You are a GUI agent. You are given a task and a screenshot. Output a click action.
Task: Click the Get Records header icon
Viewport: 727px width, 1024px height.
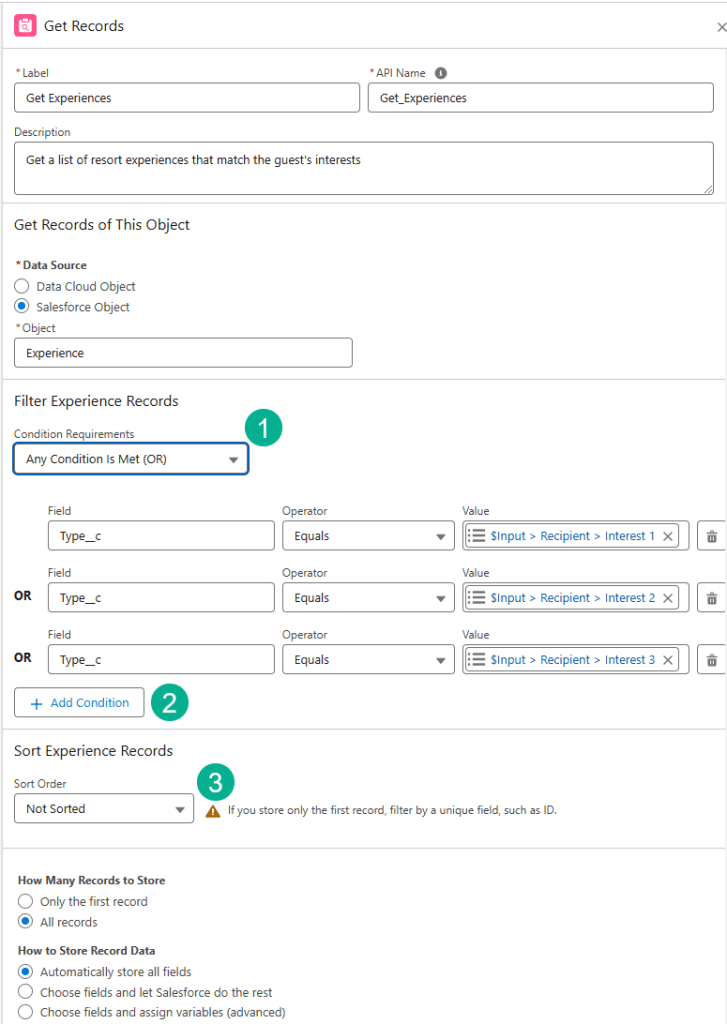(25, 26)
